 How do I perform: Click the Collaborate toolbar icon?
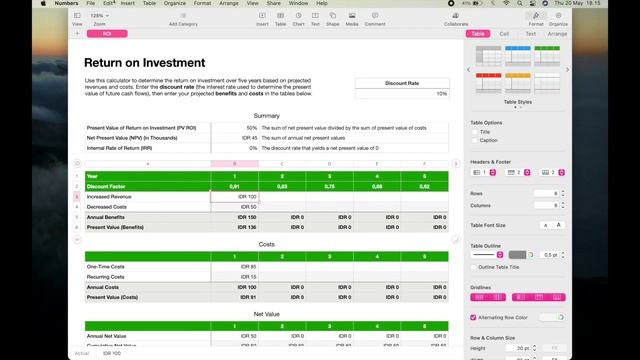pos(456,16)
